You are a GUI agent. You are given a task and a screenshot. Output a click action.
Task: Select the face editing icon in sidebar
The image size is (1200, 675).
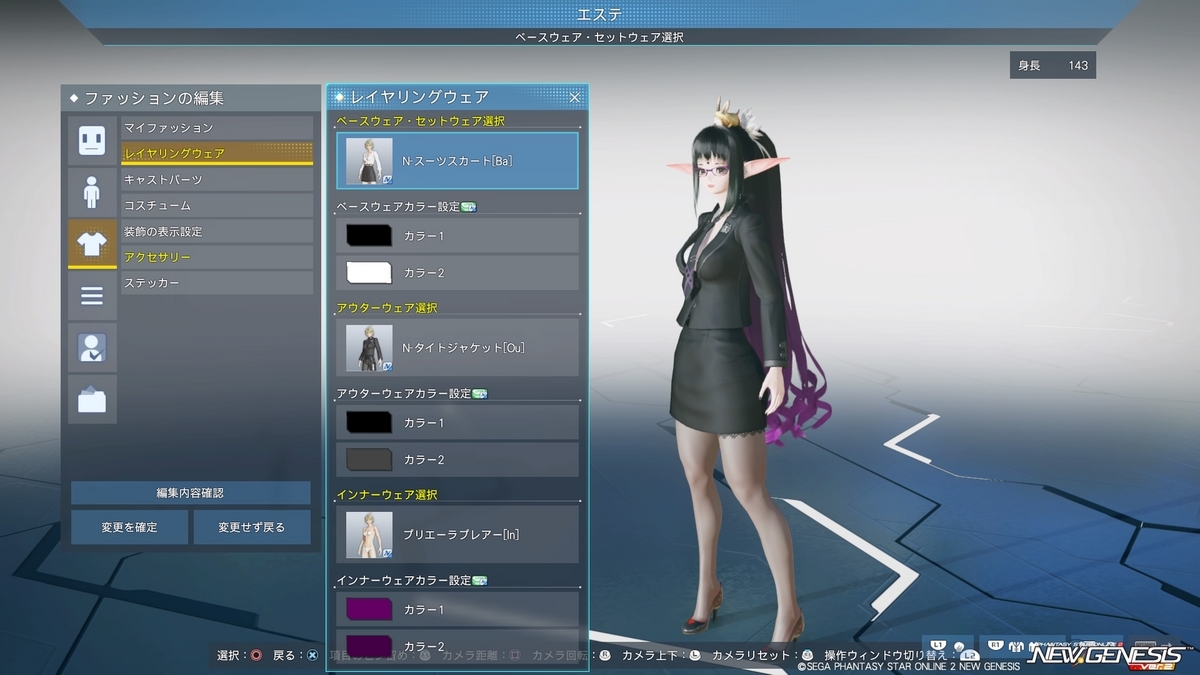[x=92, y=140]
